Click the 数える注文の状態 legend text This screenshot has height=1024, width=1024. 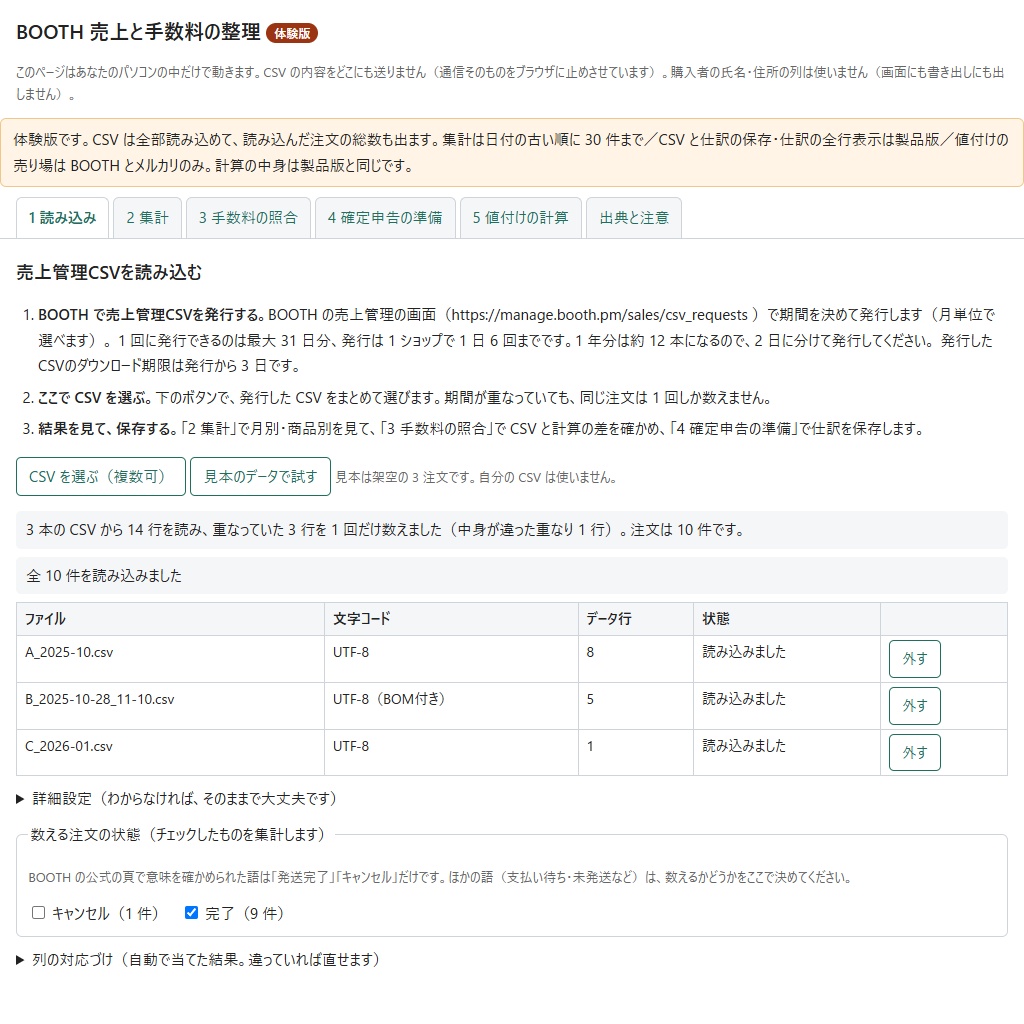[178, 835]
